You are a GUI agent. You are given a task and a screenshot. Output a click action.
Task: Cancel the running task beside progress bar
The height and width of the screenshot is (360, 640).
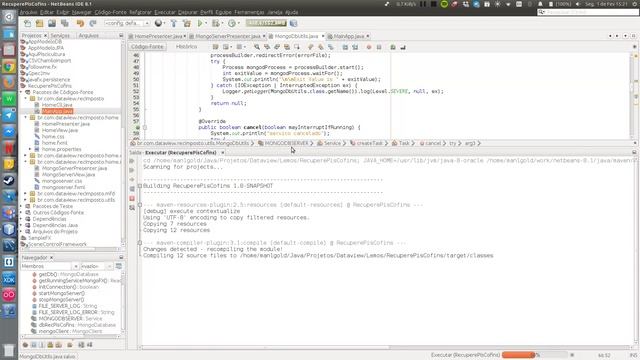click(x=572, y=355)
